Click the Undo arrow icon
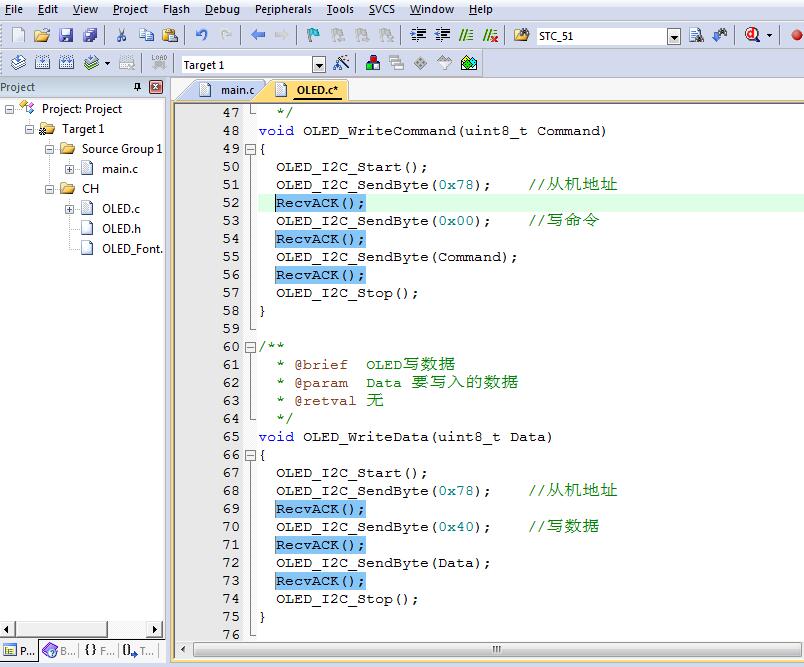This screenshot has height=667, width=804. (x=202, y=35)
